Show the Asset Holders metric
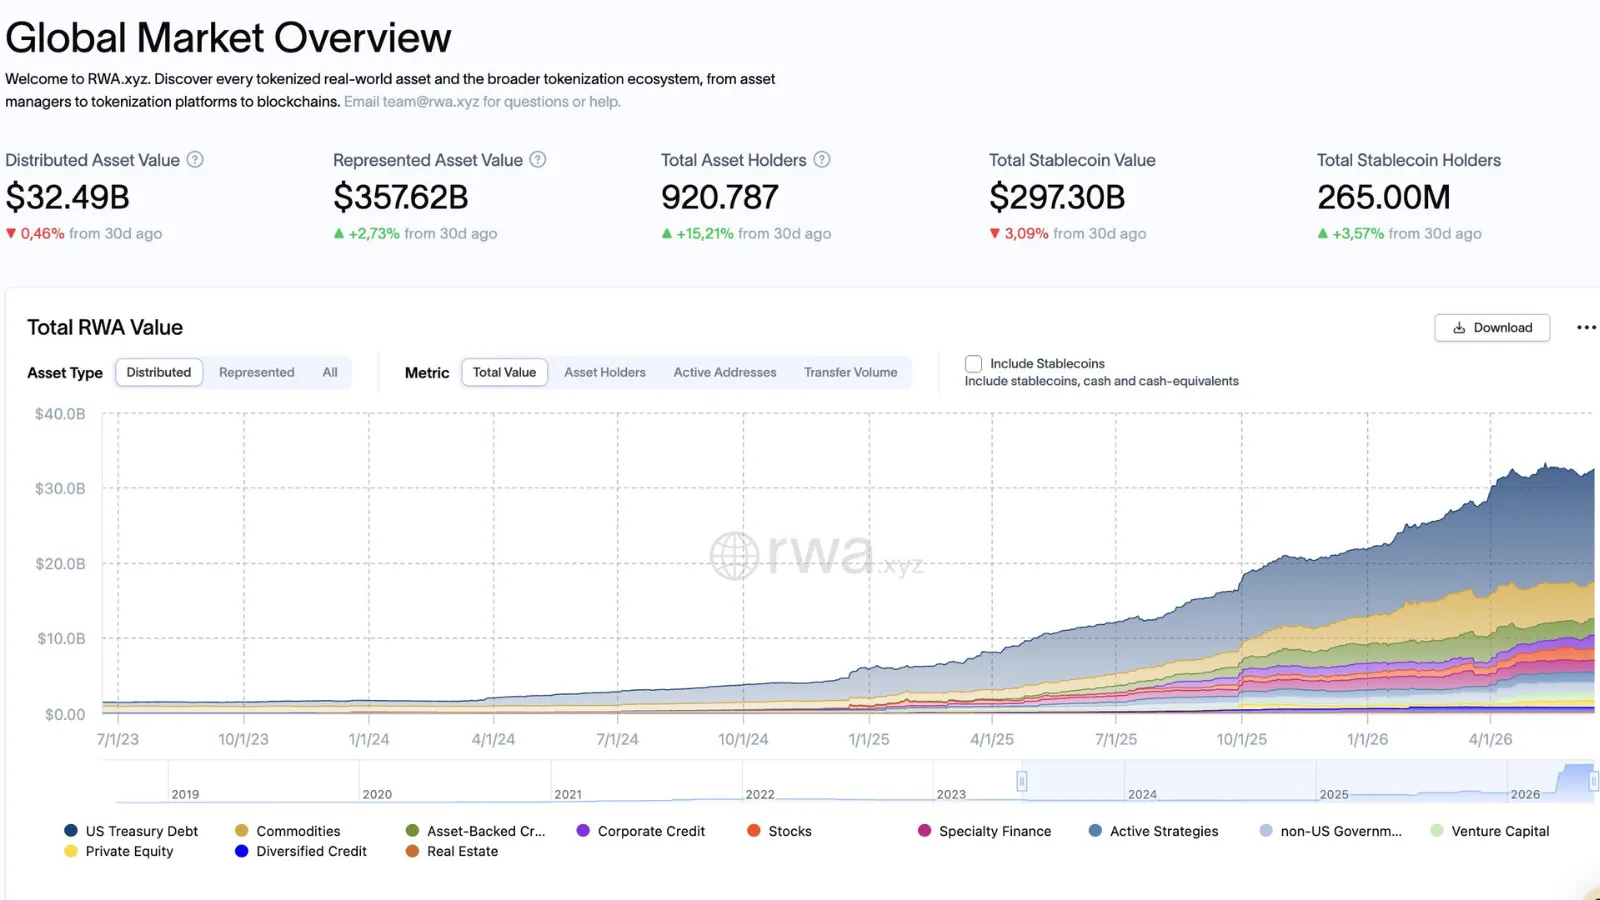Image resolution: width=1600 pixels, height=900 pixels. click(605, 372)
